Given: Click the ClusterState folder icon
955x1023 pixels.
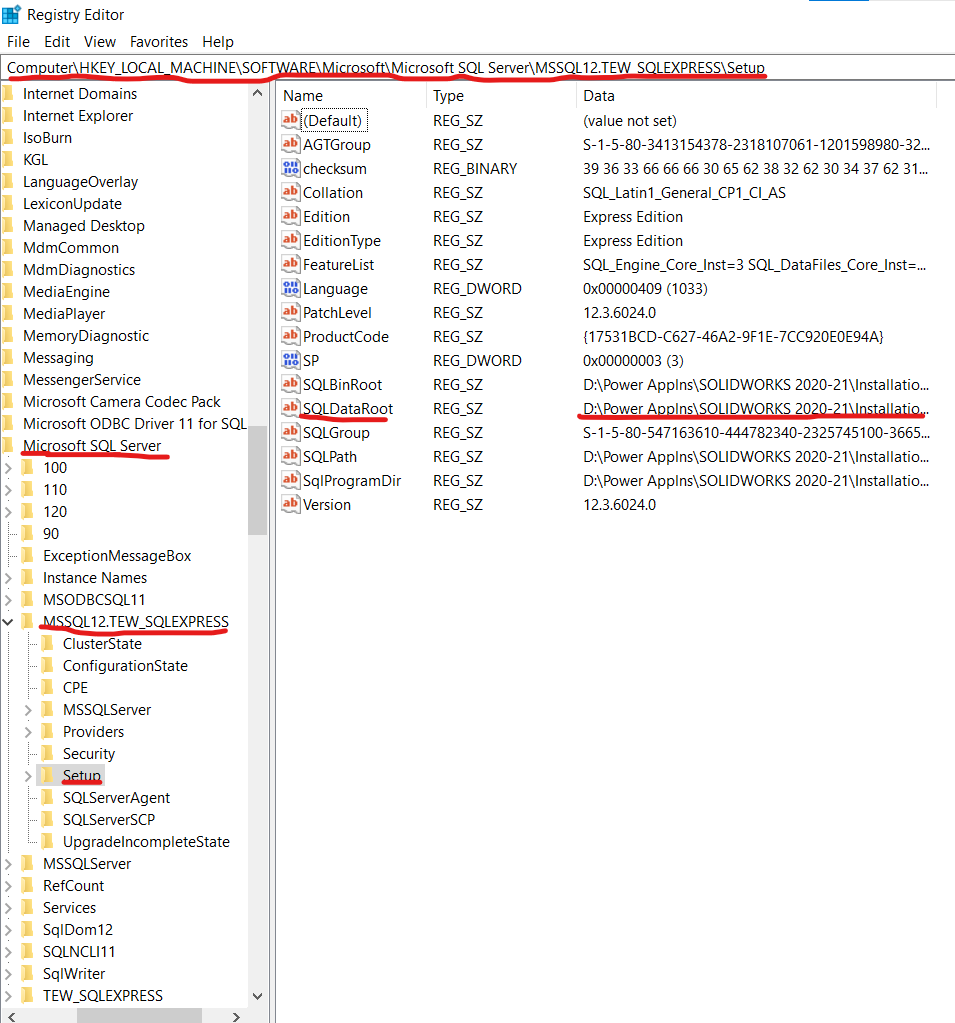Looking at the screenshot, I should 48,644.
